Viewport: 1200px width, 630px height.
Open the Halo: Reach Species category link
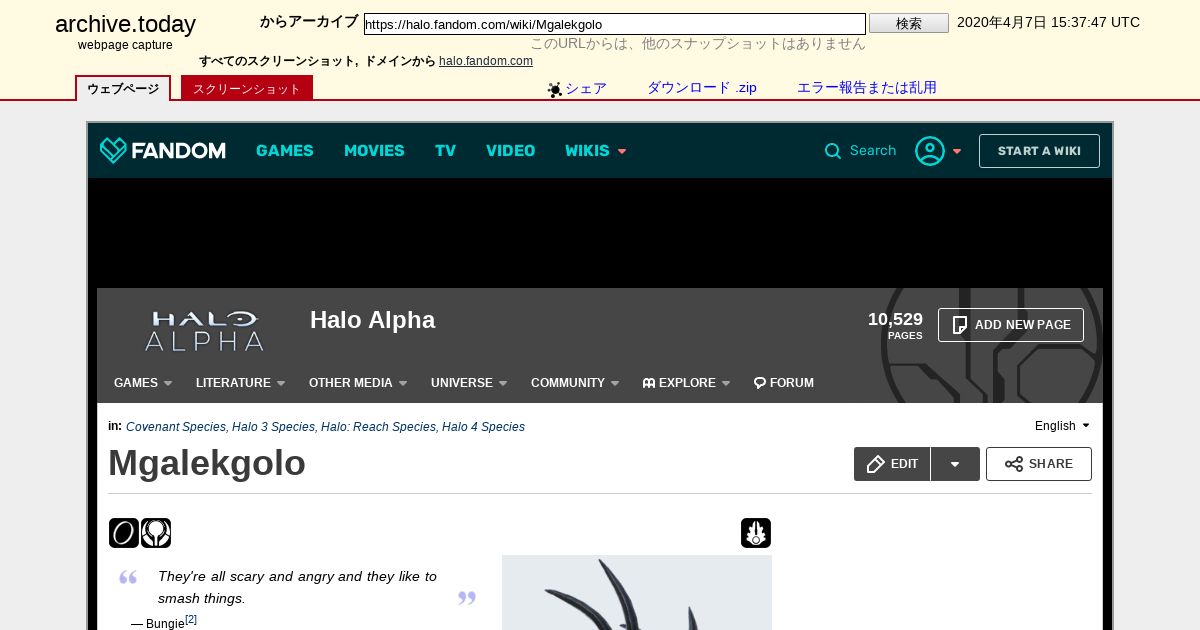coord(378,427)
